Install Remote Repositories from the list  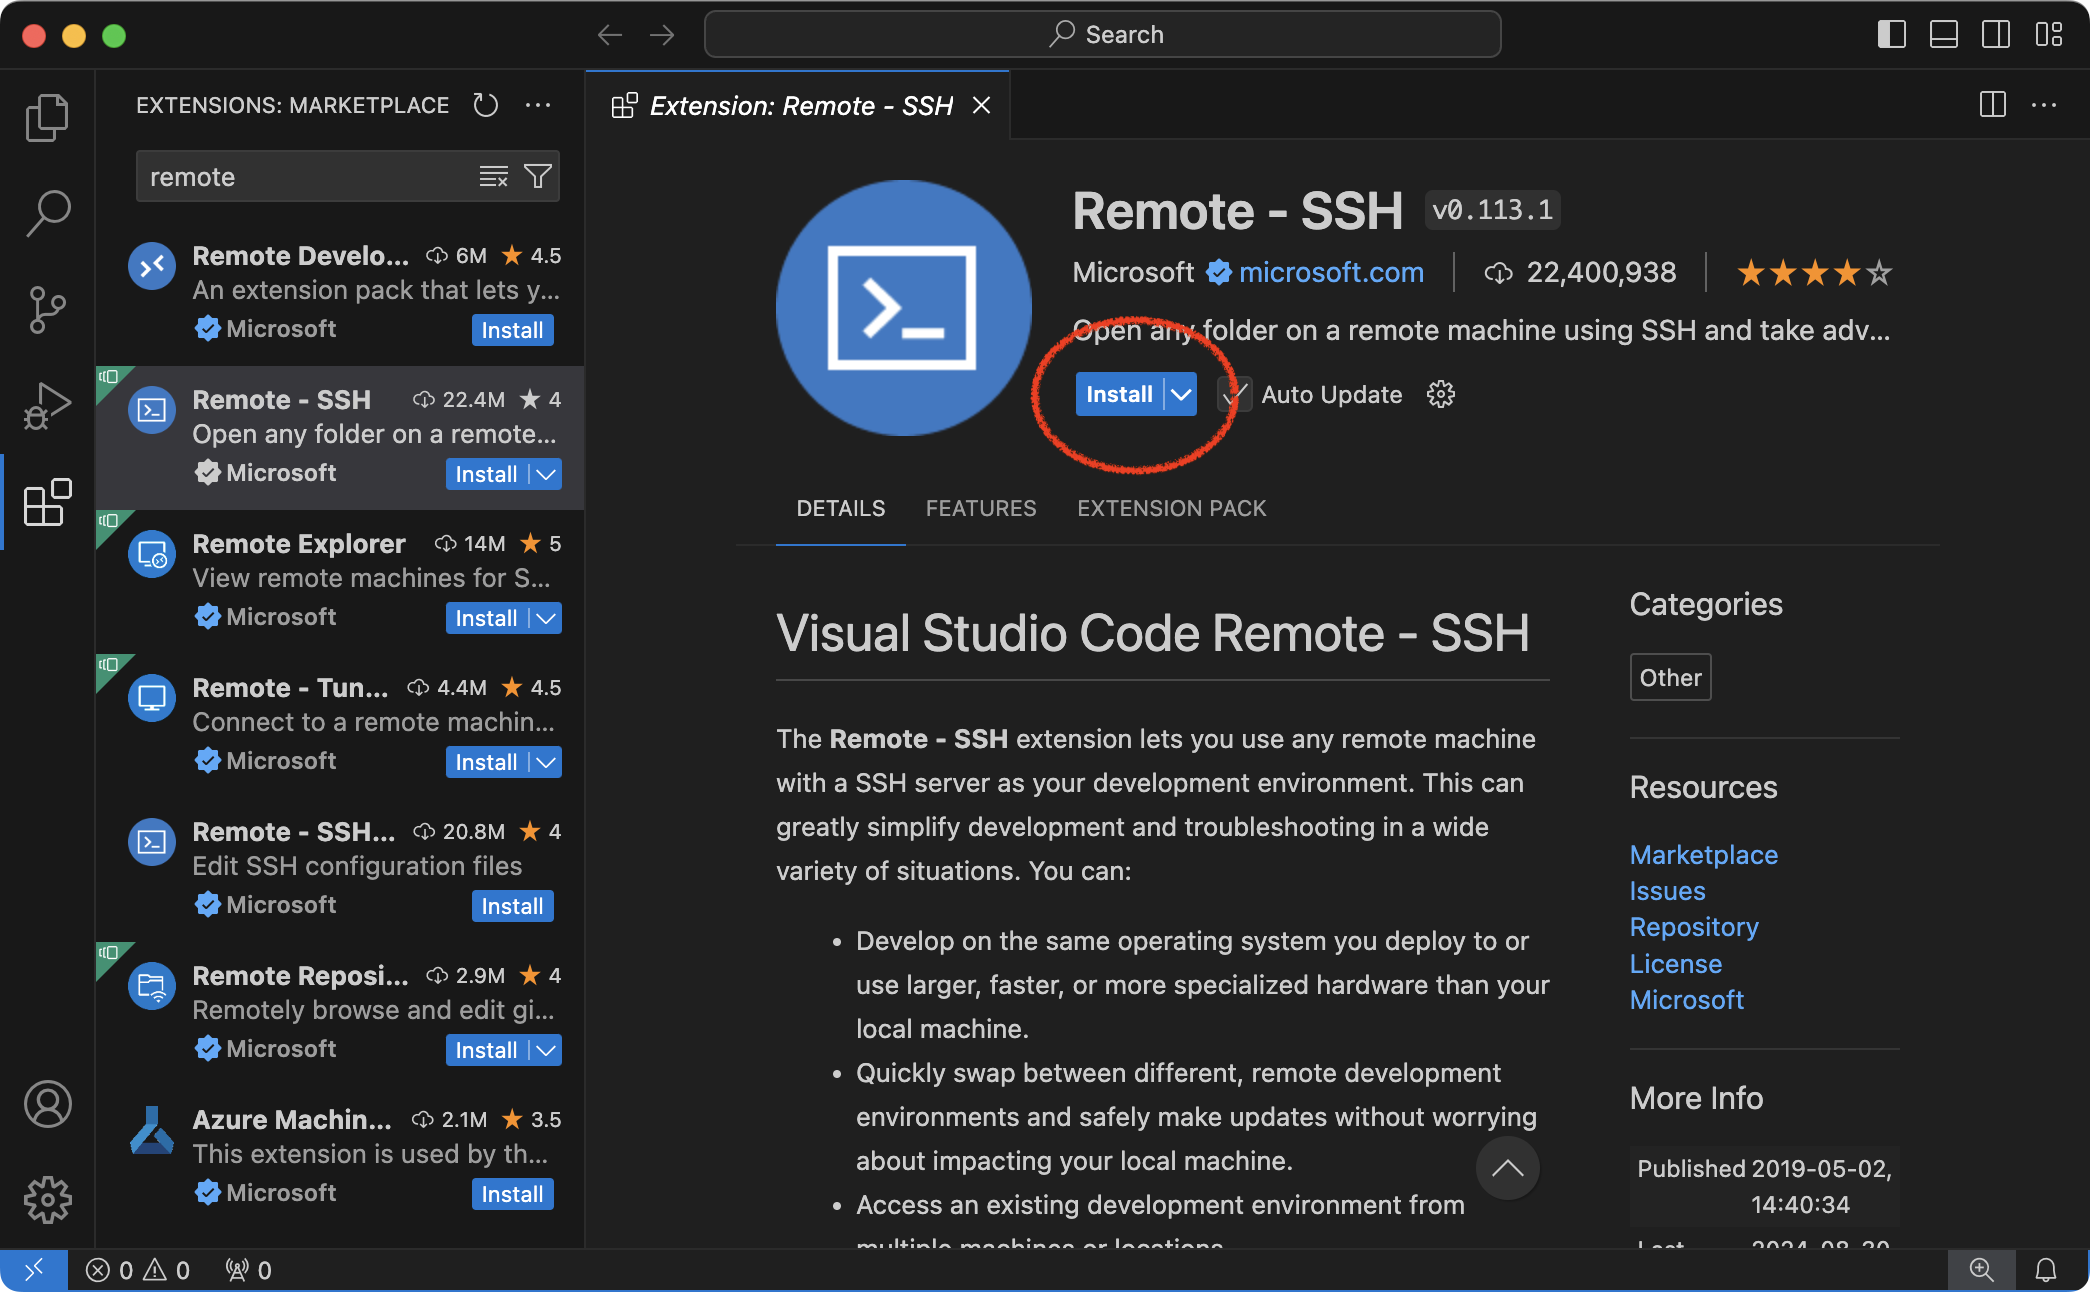487,1050
